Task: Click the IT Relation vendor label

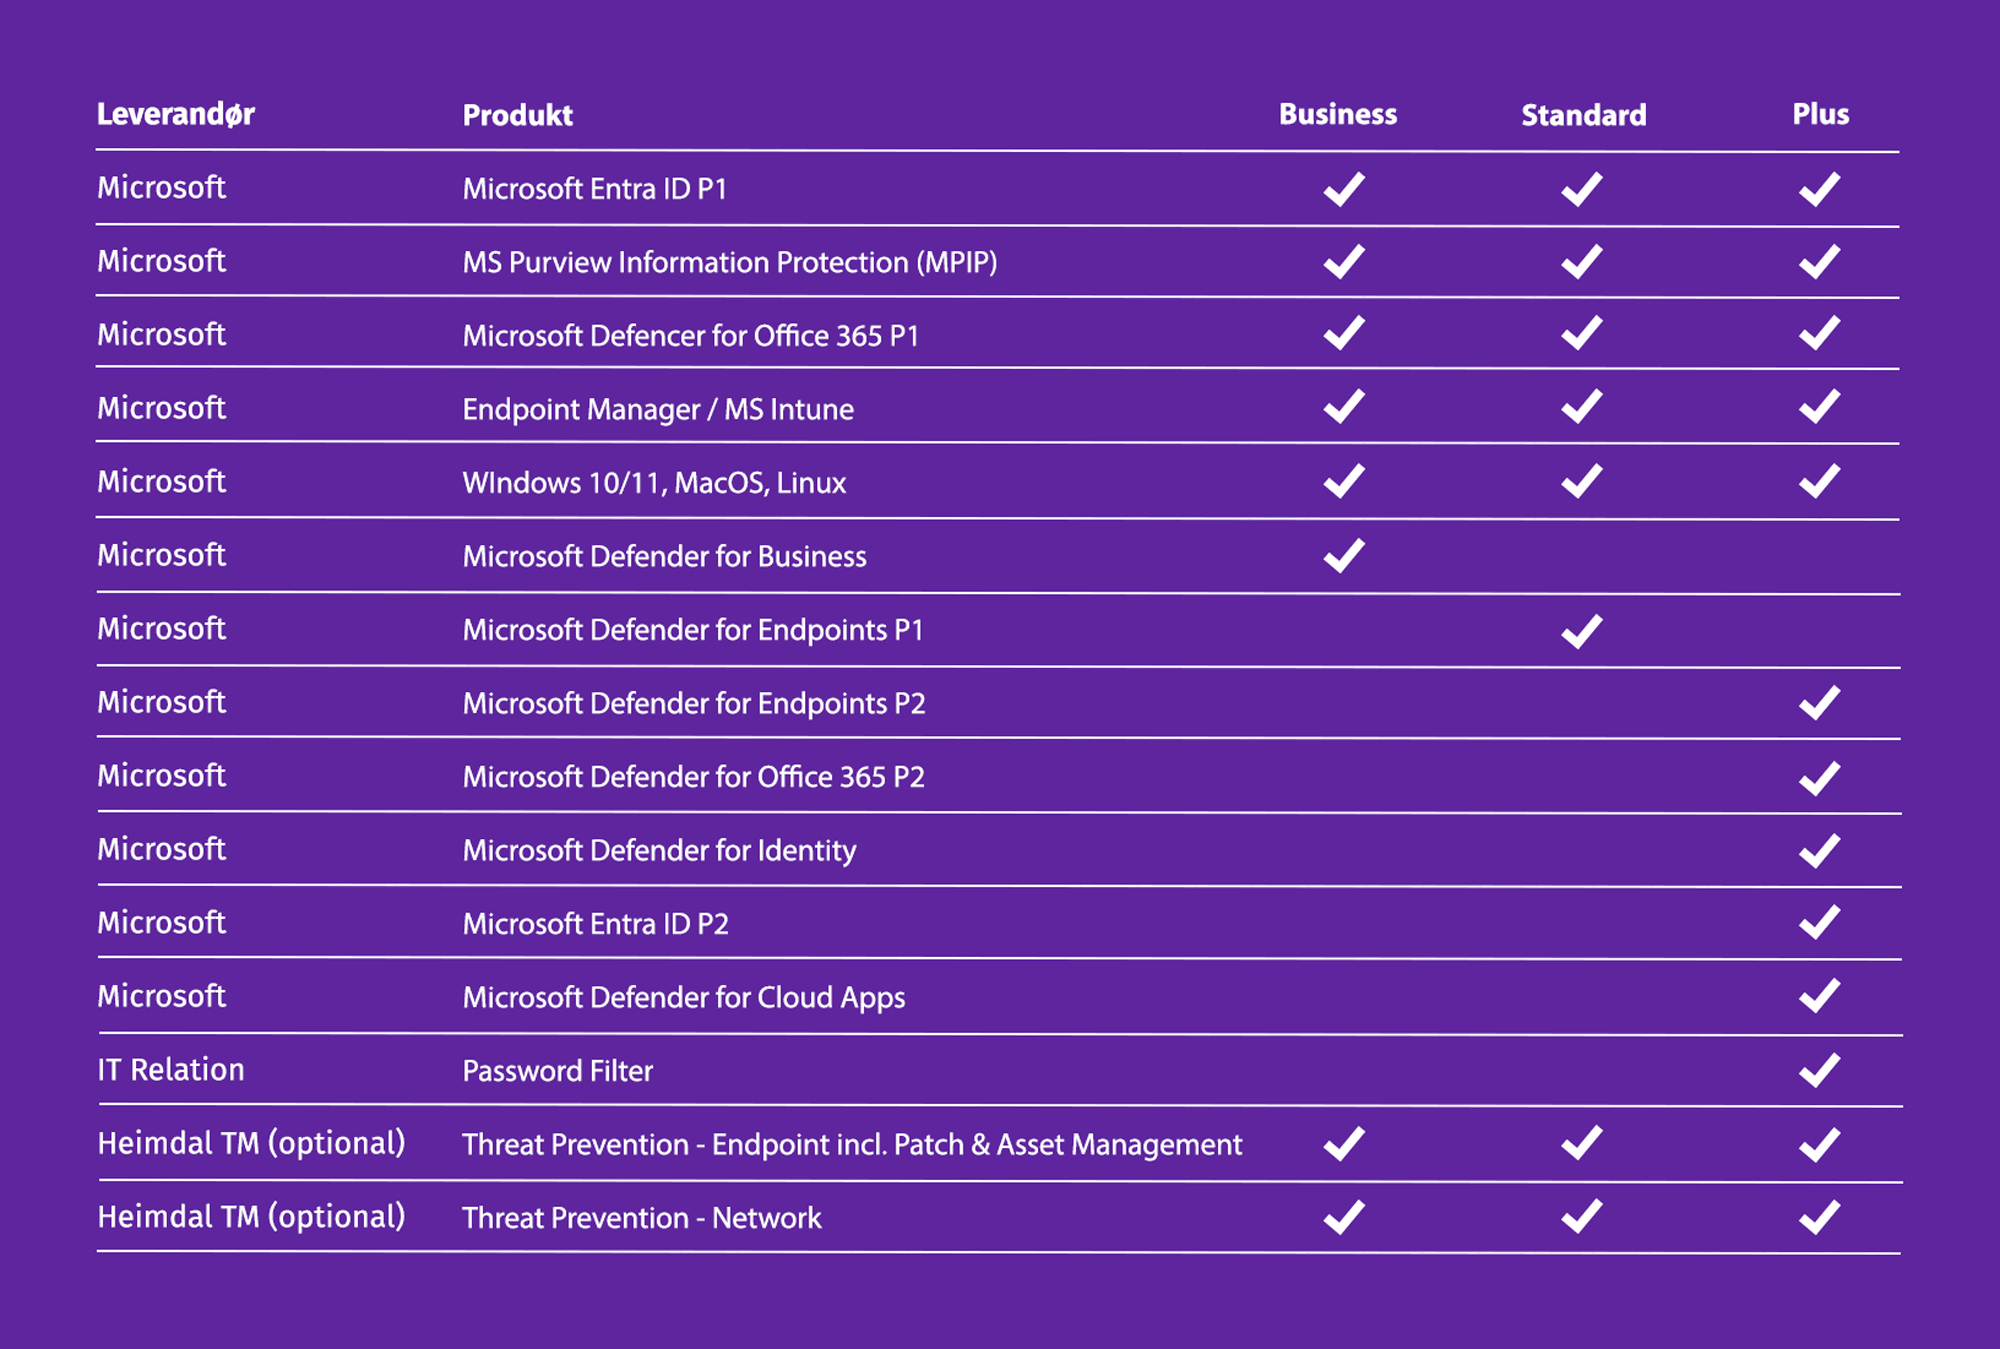Action: 171,1070
